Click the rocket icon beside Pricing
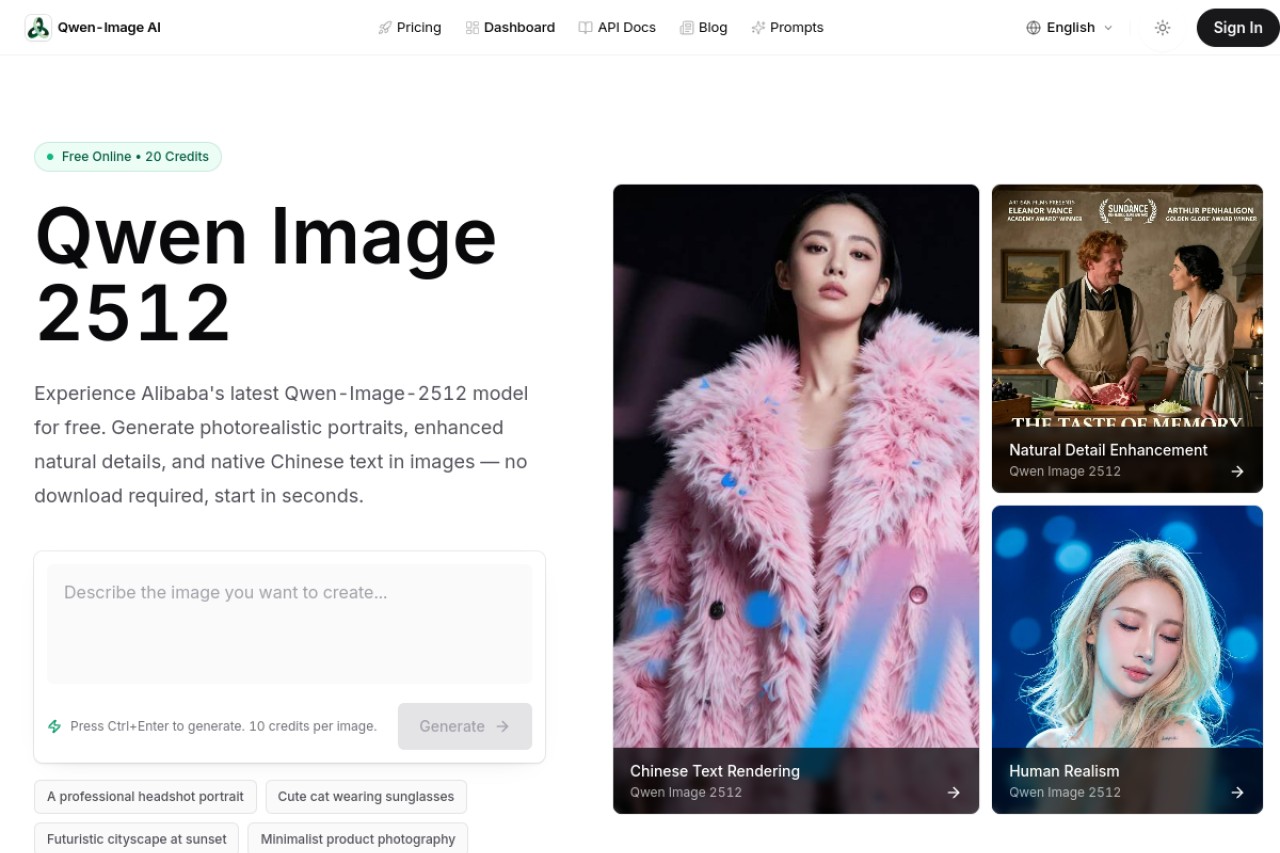Image resolution: width=1280 pixels, height=853 pixels. (385, 28)
